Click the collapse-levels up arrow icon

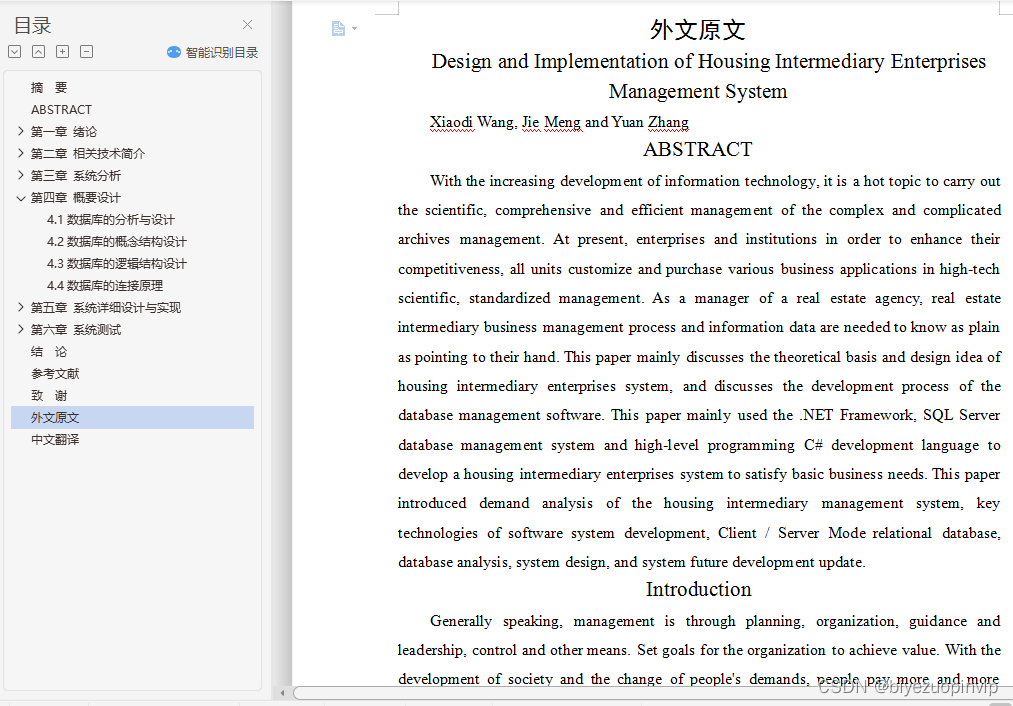39,52
